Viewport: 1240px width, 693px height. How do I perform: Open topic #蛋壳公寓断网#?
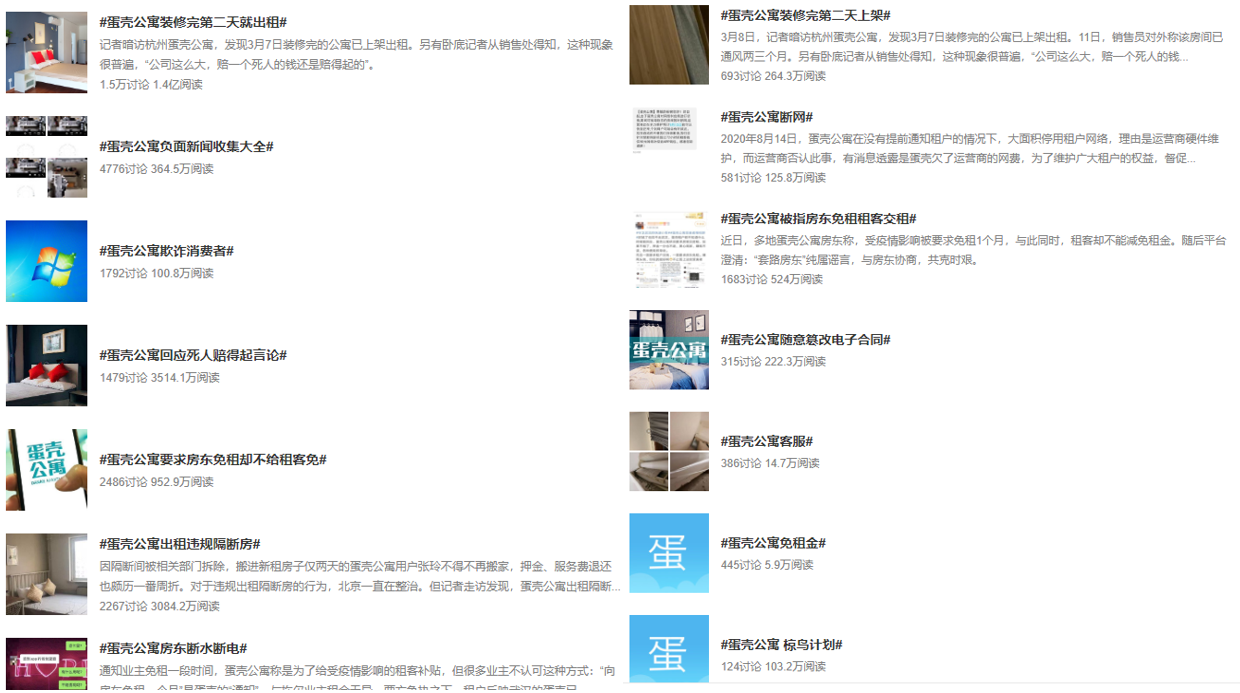[767, 117]
